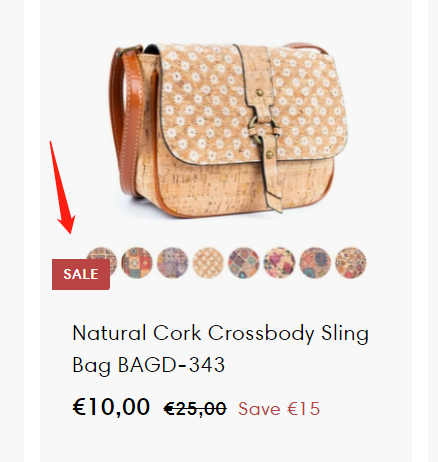Viewport: 438px width, 462px height.
Task: Pick the last small multicolor flower swatch
Action: [x=351, y=263]
